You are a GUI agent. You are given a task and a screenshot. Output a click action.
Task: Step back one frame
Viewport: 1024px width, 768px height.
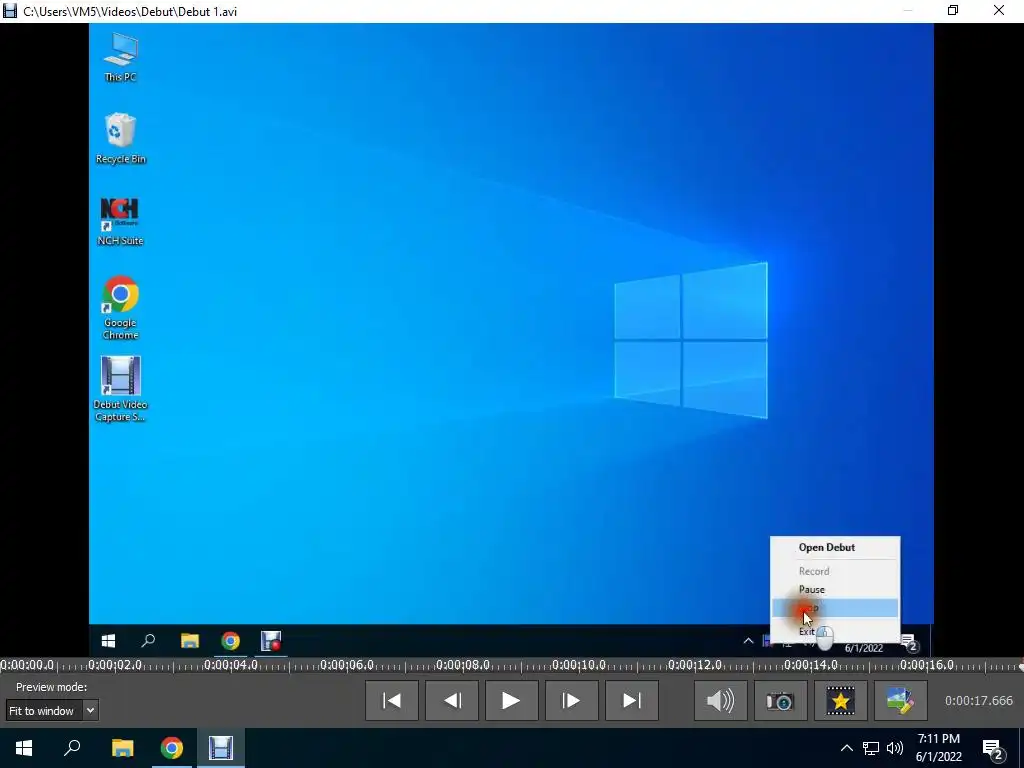coord(452,701)
